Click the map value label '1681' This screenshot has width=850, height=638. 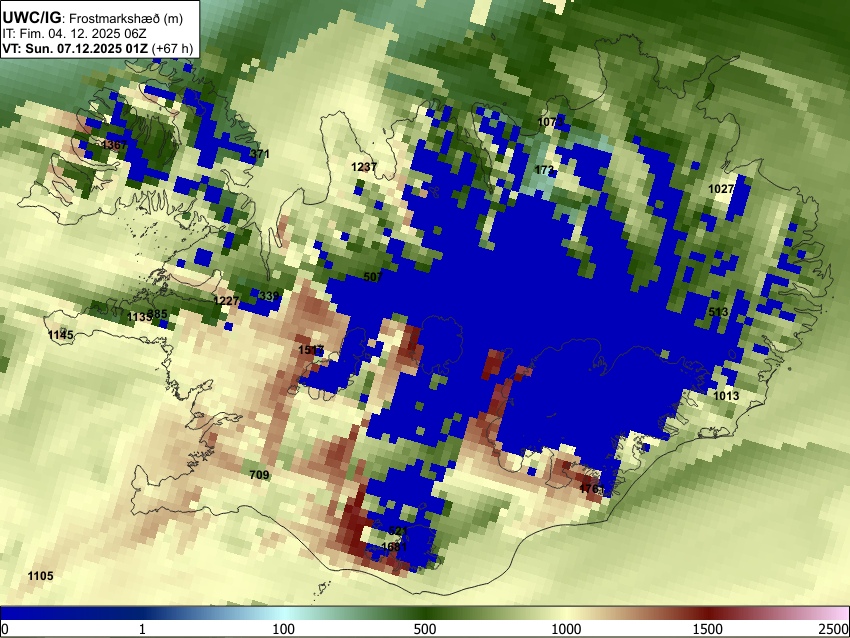coord(394,546)
